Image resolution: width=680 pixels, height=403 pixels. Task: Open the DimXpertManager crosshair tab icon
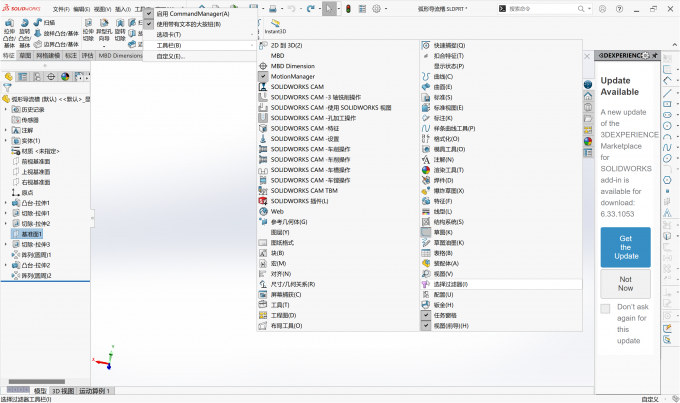(x=51, y=77)
